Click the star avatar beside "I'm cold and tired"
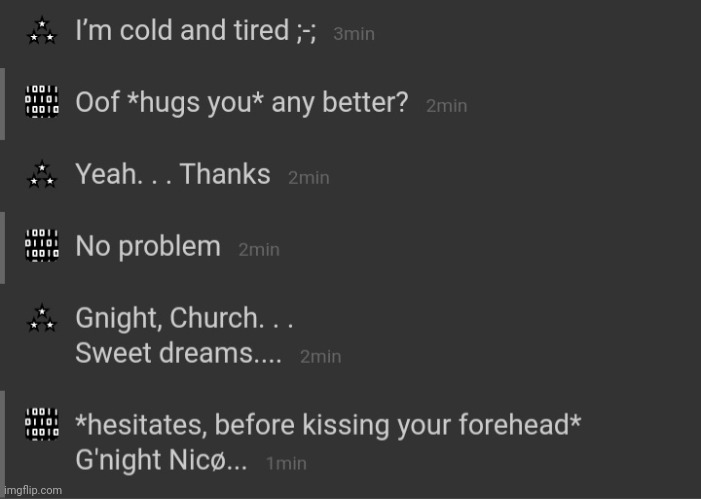 point(42,31)
